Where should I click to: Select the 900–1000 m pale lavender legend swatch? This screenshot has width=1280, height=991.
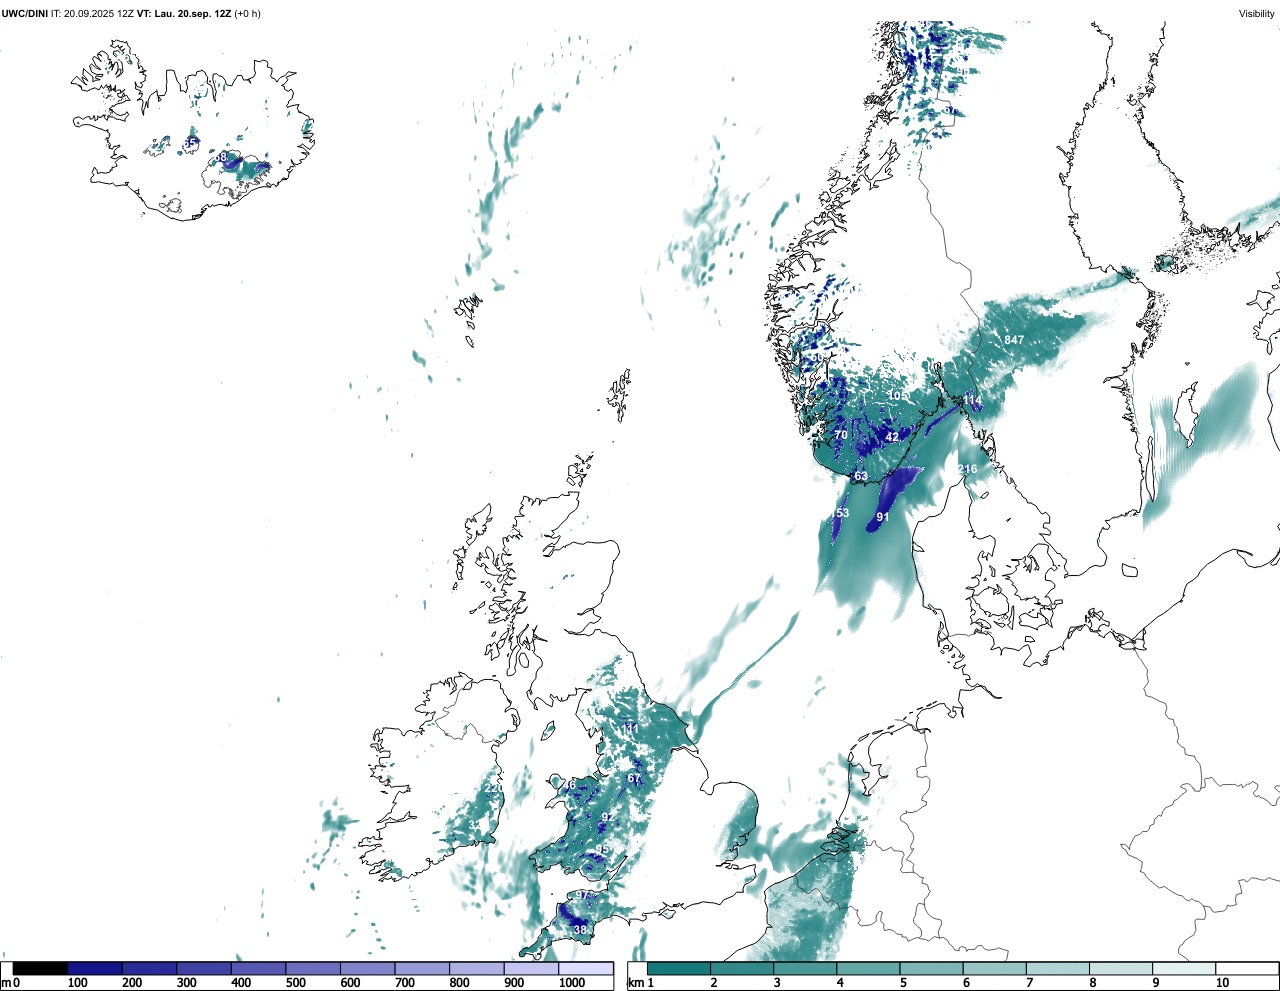[x=531, y=968]
